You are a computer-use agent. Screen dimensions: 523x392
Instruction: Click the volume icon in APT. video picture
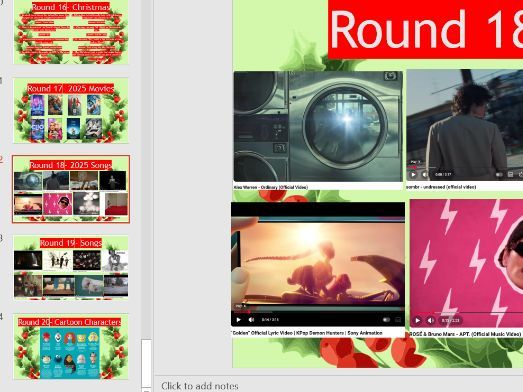pos(431,321)
